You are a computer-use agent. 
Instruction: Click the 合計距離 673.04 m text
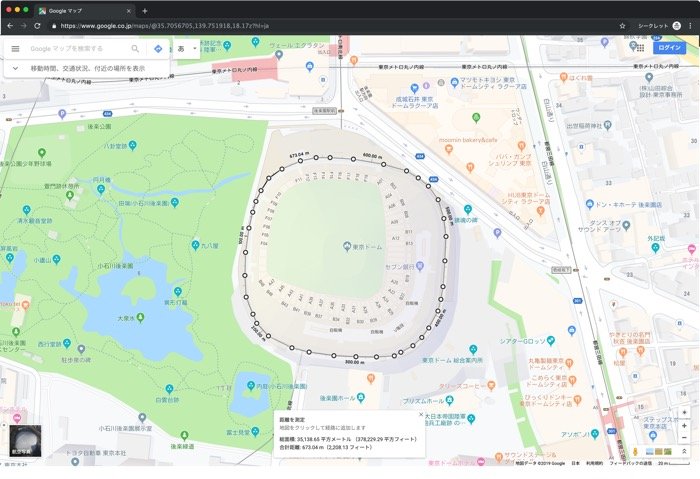pos(325,447)
